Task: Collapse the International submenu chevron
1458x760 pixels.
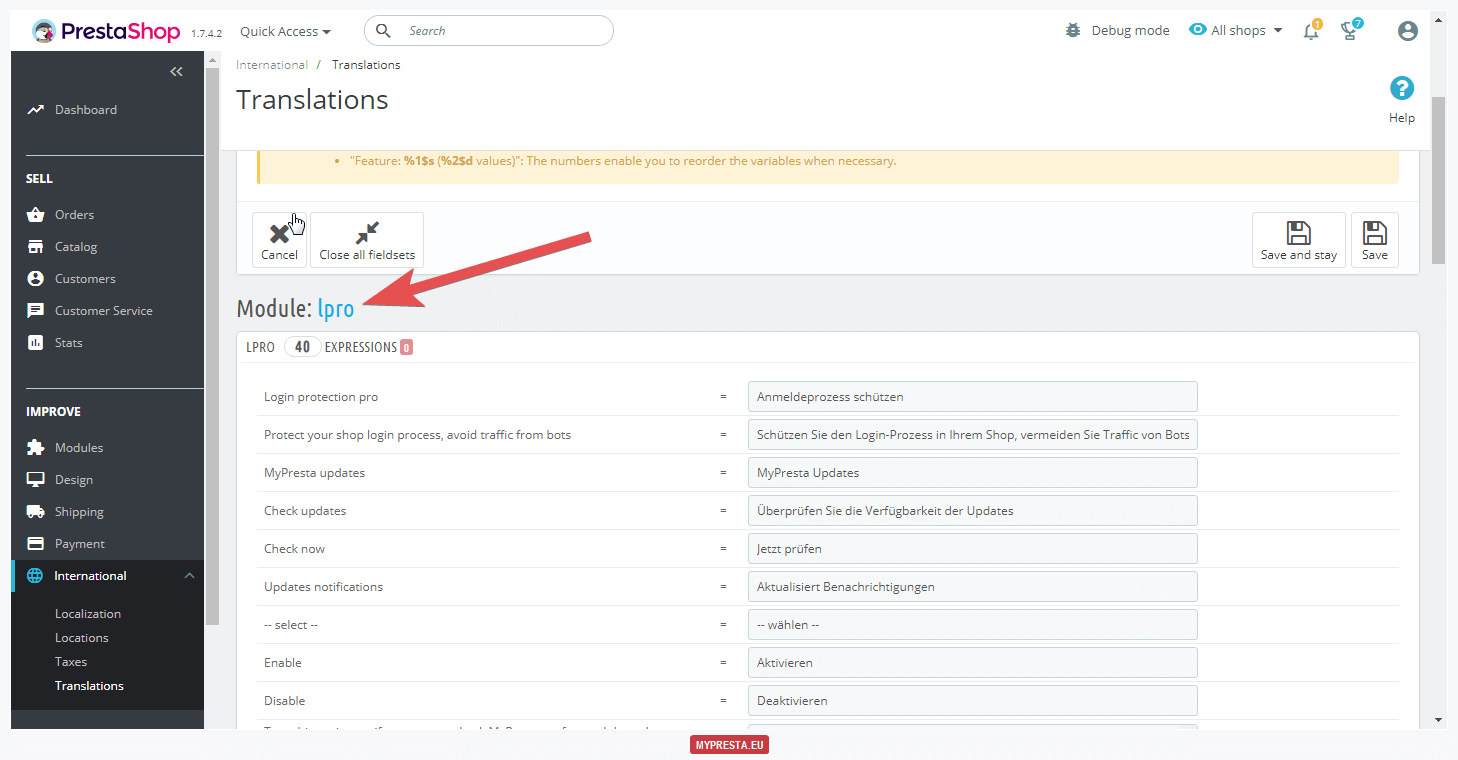Action: (x=189, y=576)
